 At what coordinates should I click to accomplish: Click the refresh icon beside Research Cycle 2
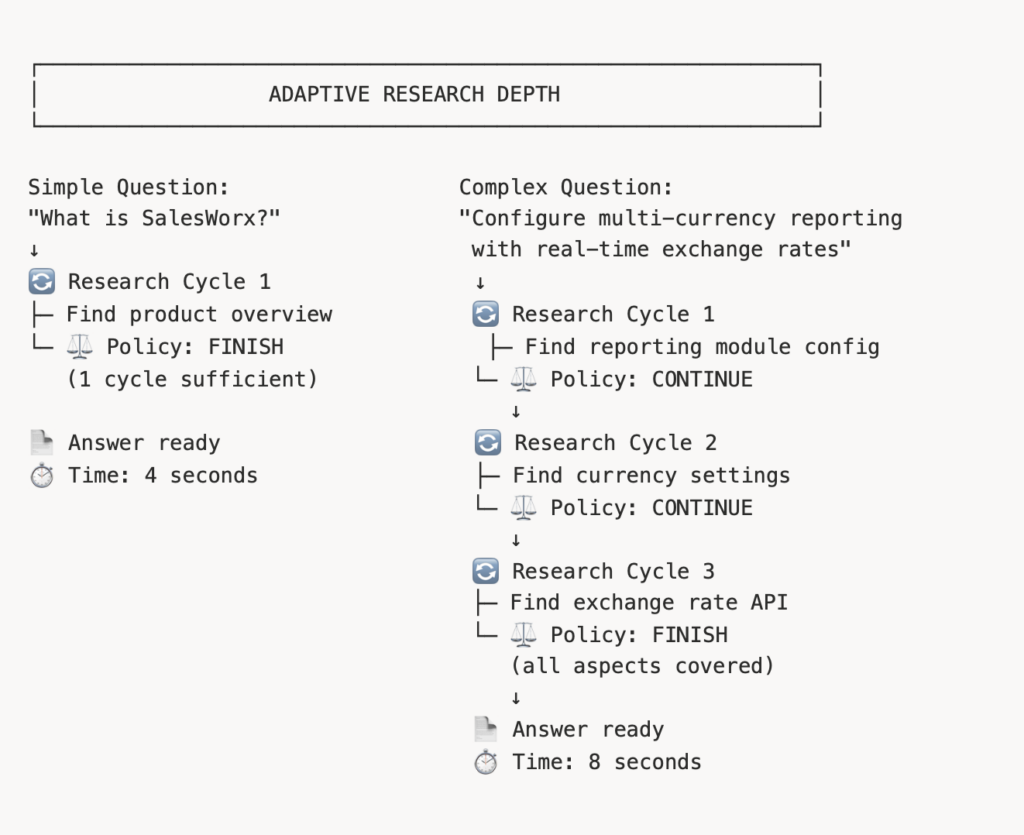[x=487, y=442]
